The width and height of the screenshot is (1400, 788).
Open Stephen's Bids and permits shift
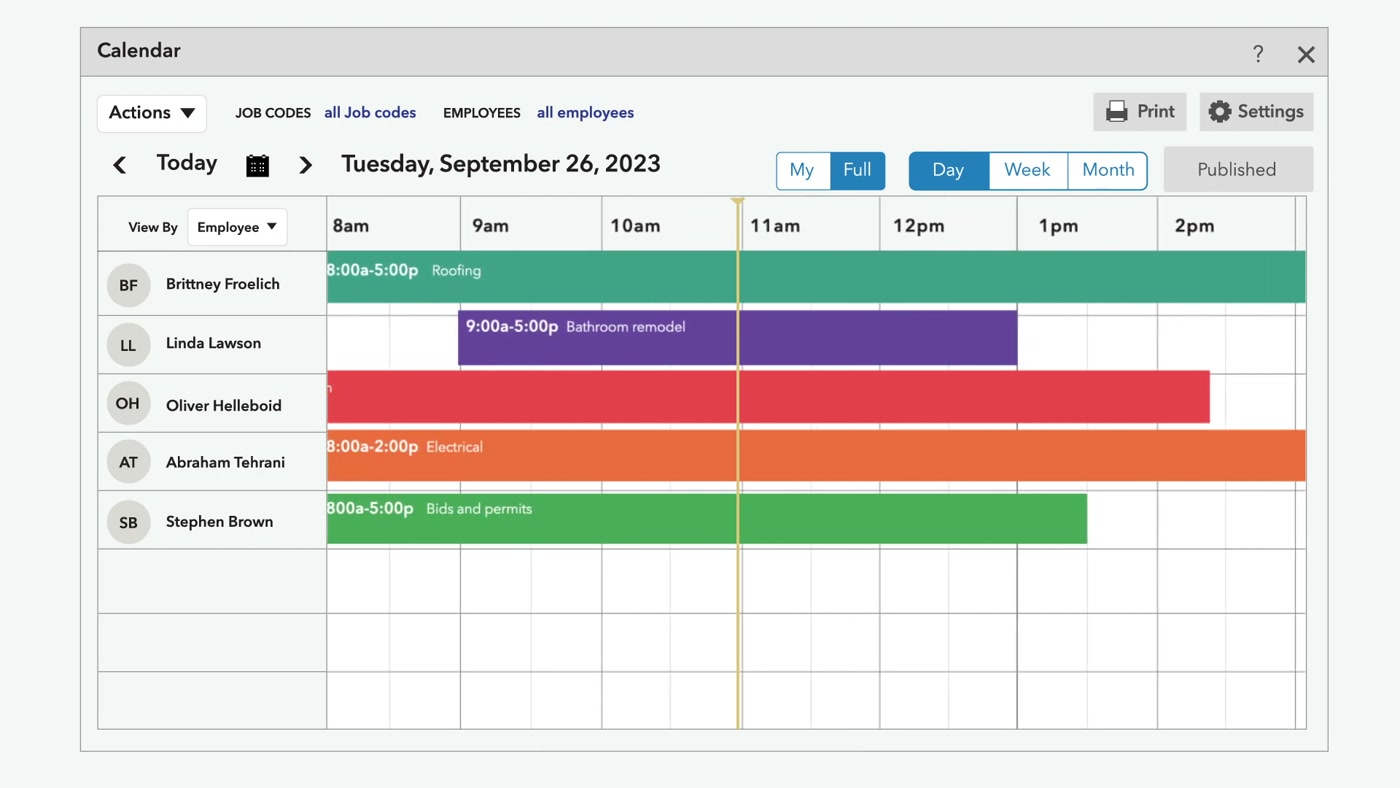[x=707, y=518]
